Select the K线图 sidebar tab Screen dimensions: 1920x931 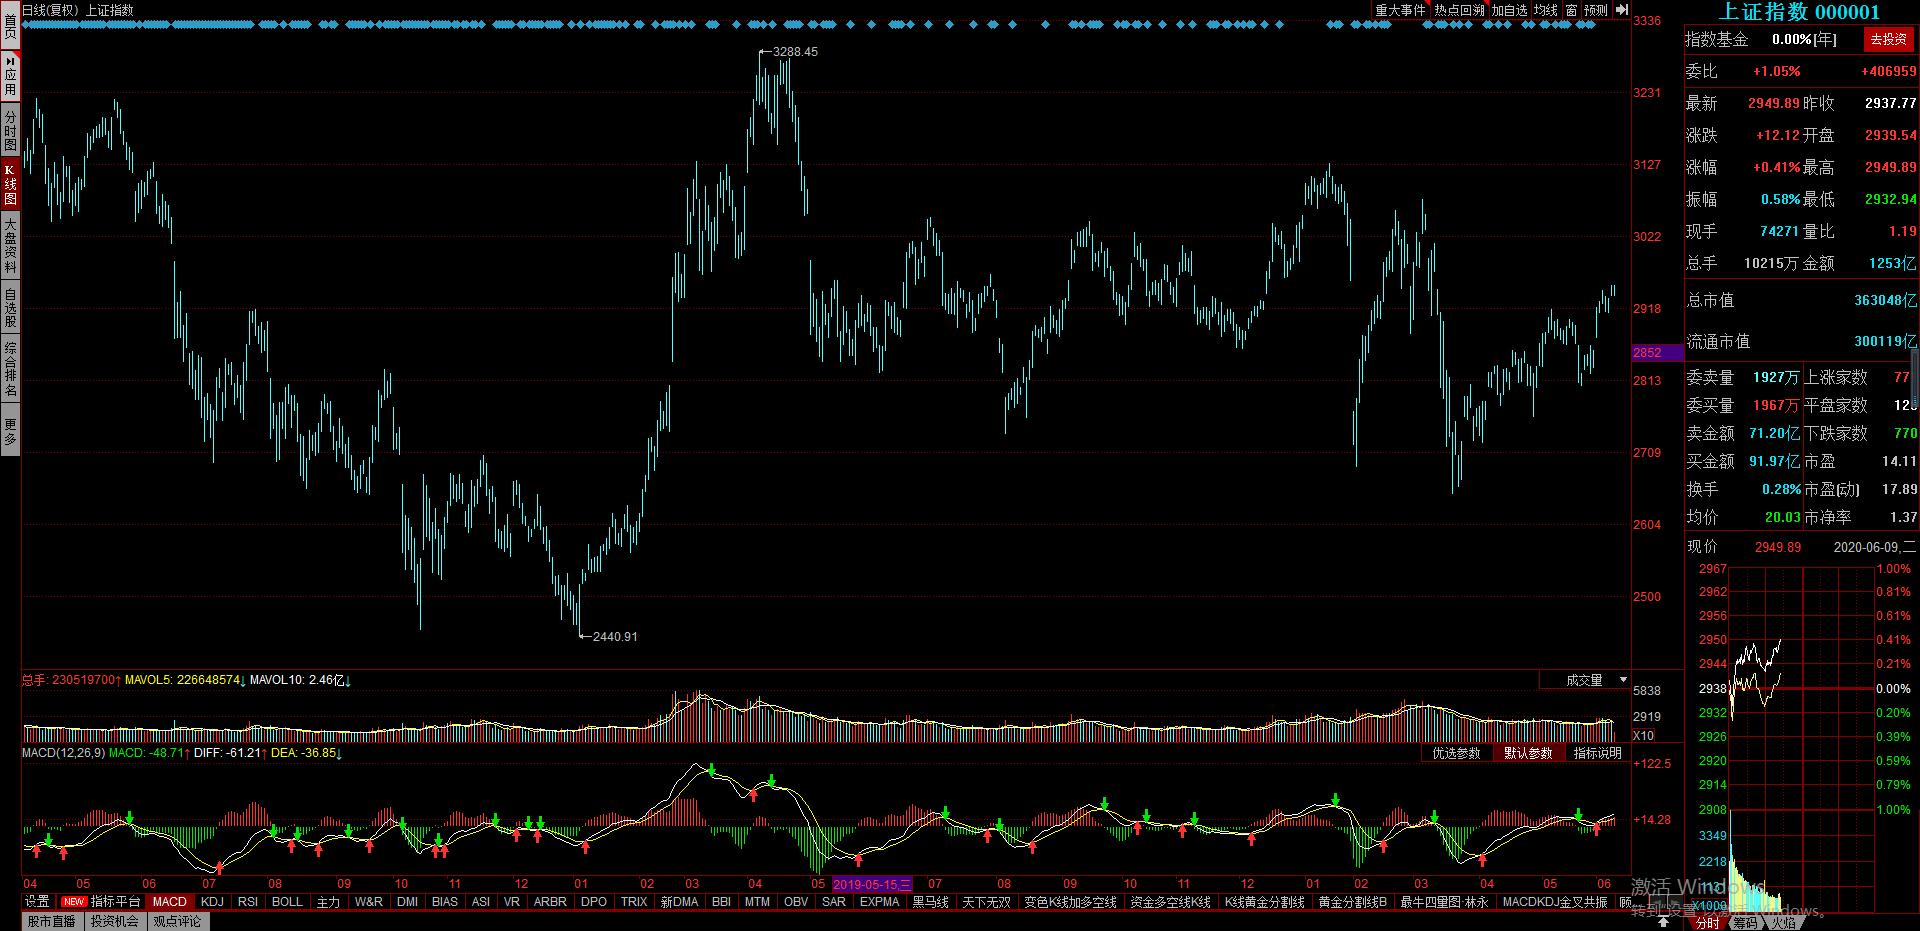(x=10, y=185)
